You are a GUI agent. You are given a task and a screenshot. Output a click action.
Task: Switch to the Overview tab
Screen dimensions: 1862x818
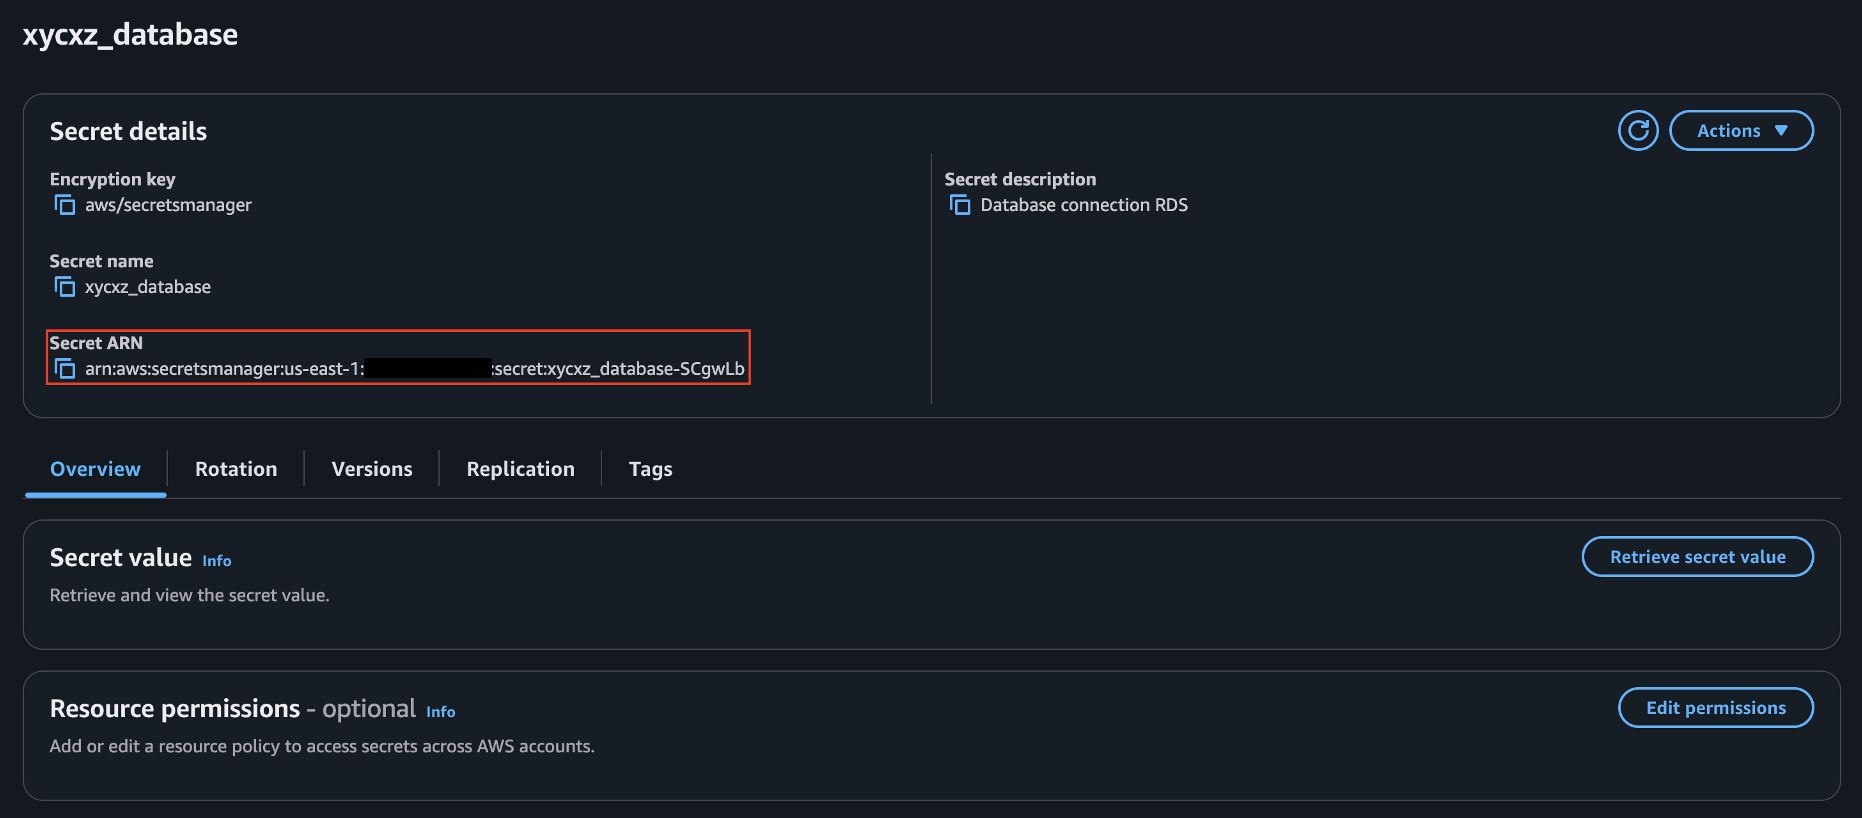95,469
